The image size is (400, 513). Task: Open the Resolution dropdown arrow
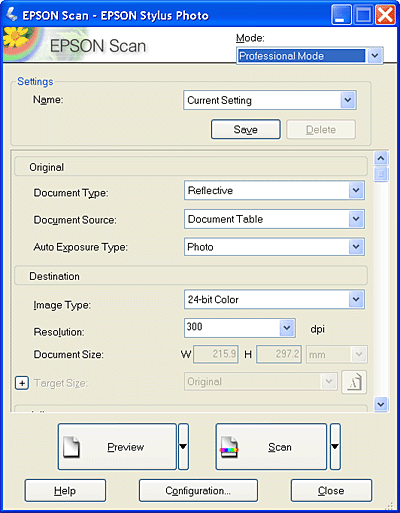tap(287, 328)
